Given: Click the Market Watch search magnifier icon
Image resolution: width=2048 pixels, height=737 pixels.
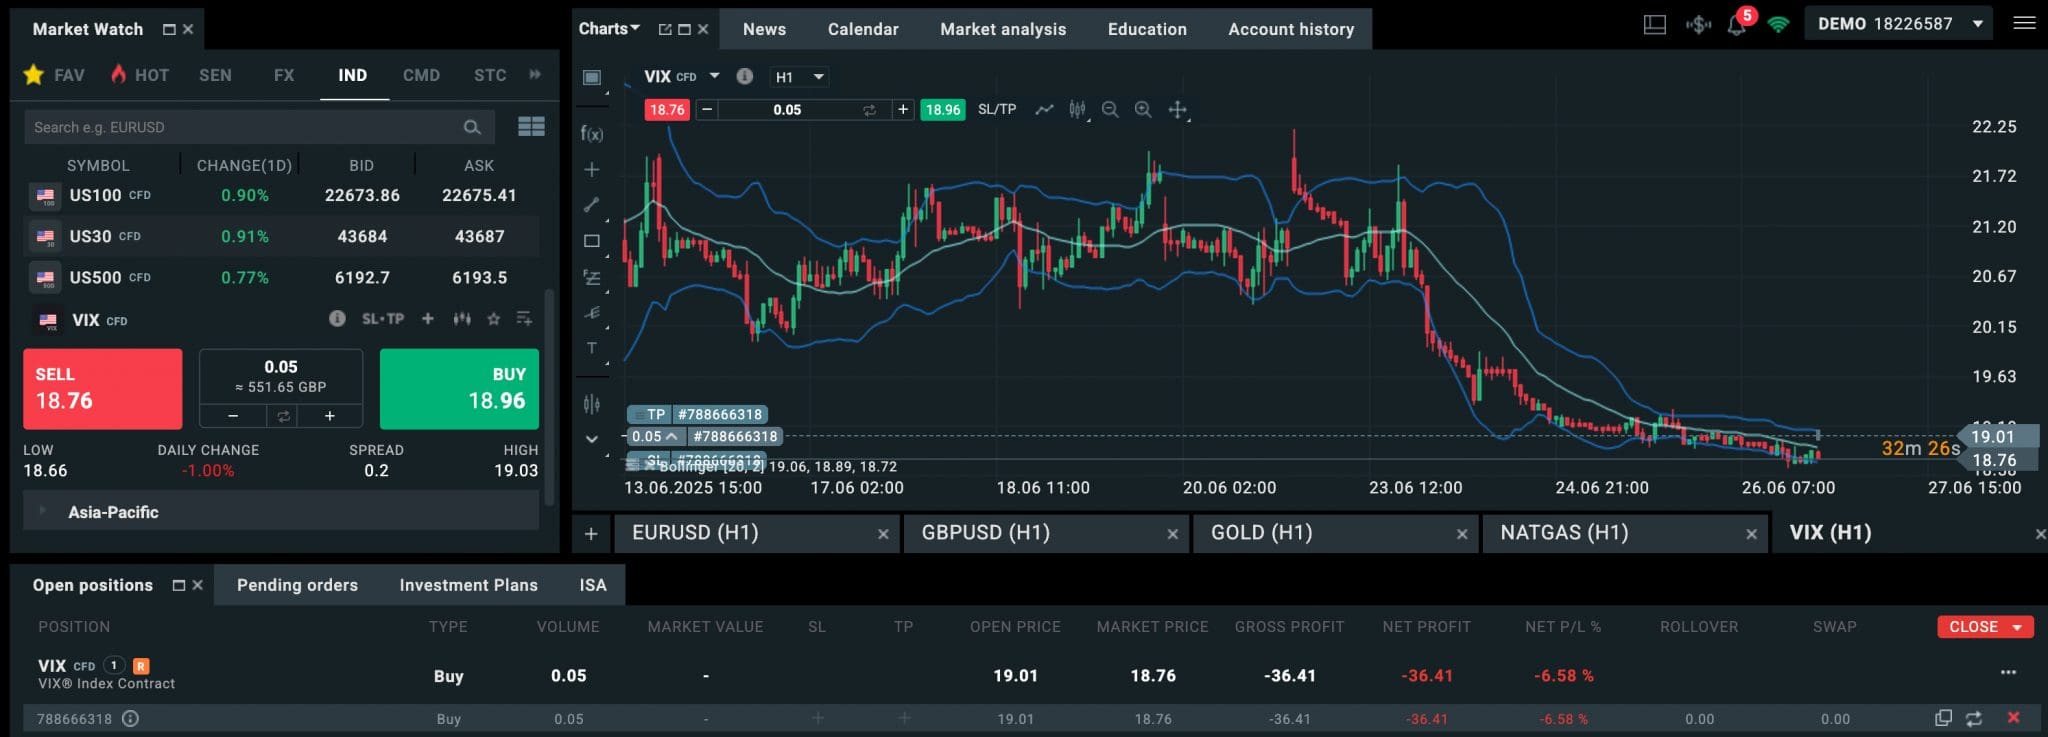Looking at the screenshot, I should pyautogui.click(x=472, y=127).
